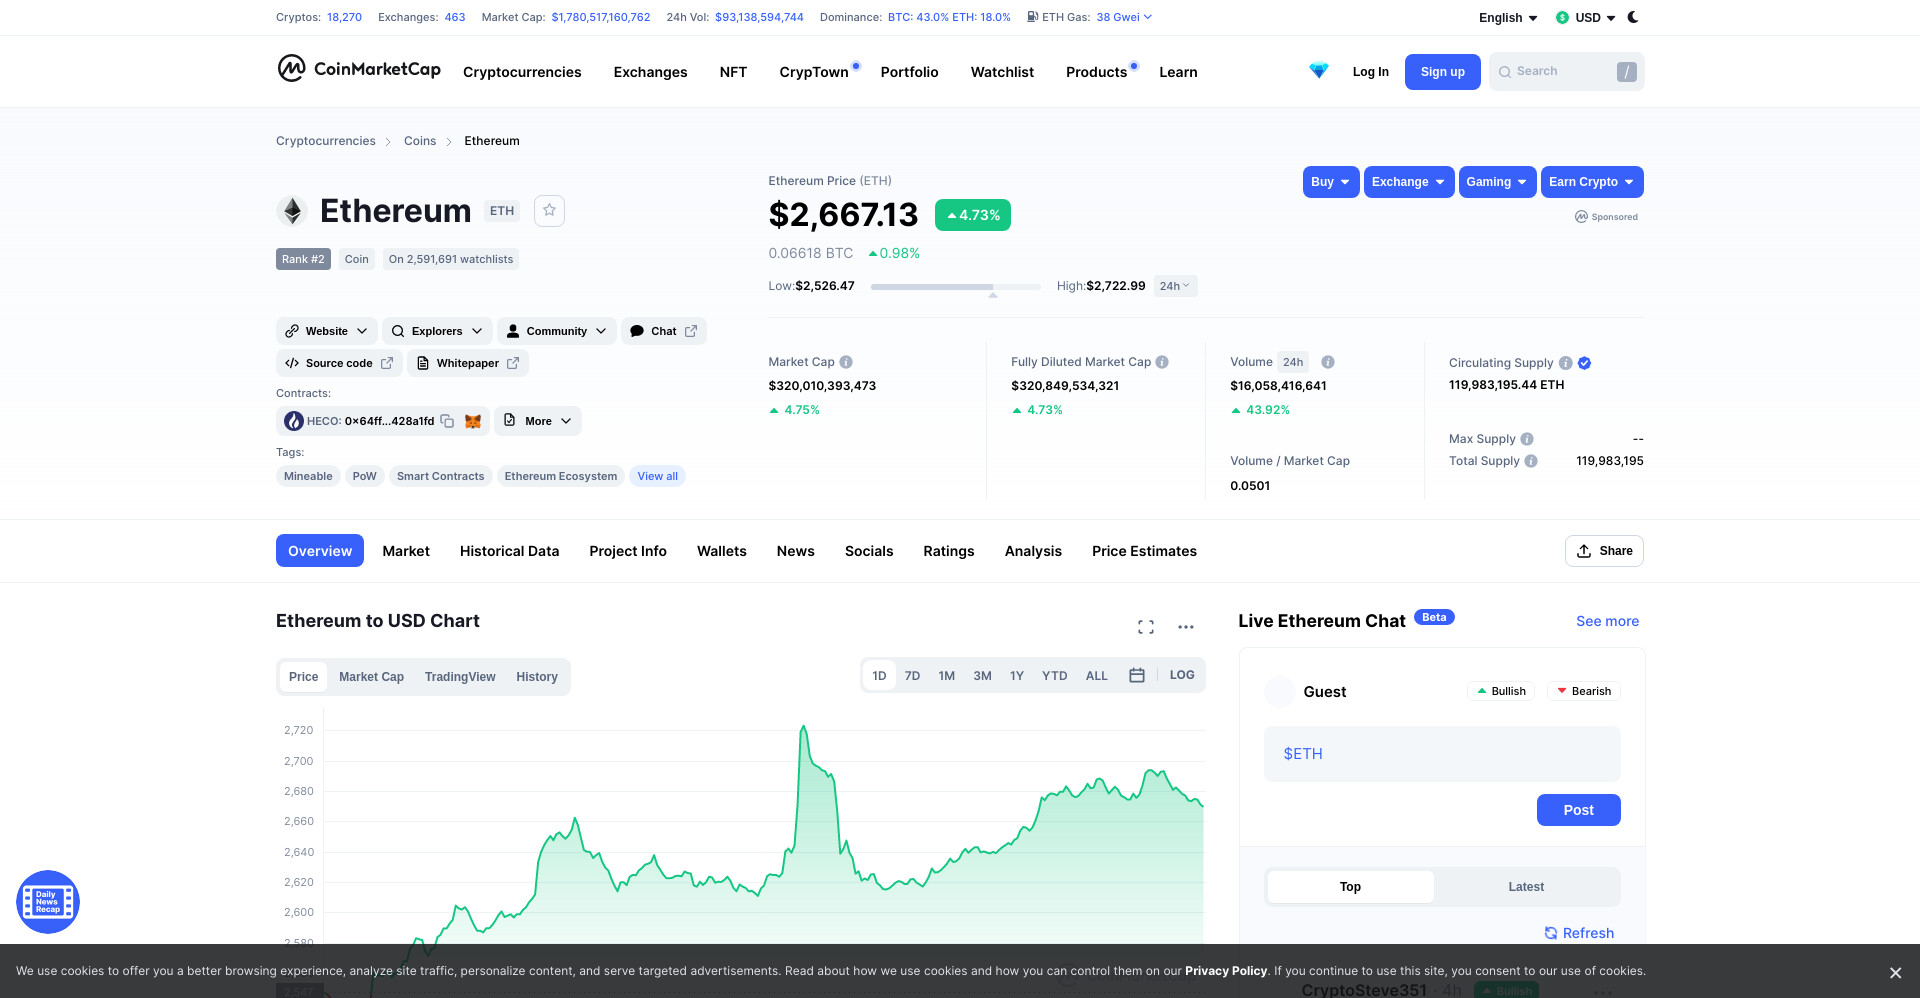This screenshot has width=1920, height=998.
Task: Open Max Supply info icon
Action: pyautogui.click(x=1527, y=439)
